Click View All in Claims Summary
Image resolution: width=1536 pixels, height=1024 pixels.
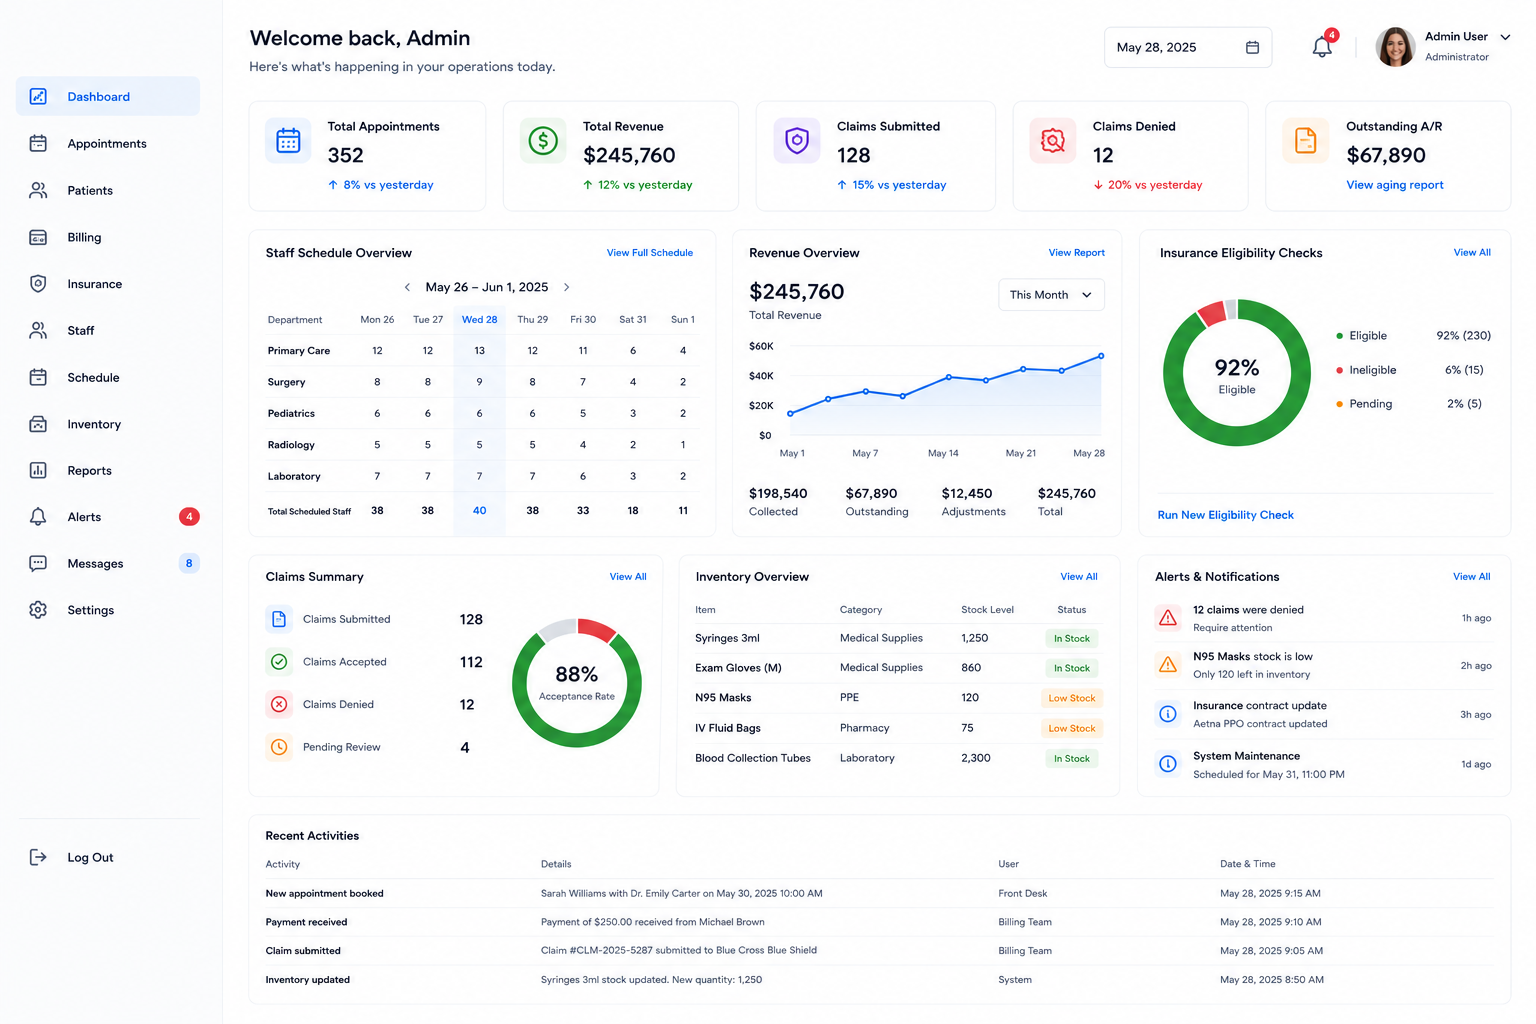click(x=628, y=577)
